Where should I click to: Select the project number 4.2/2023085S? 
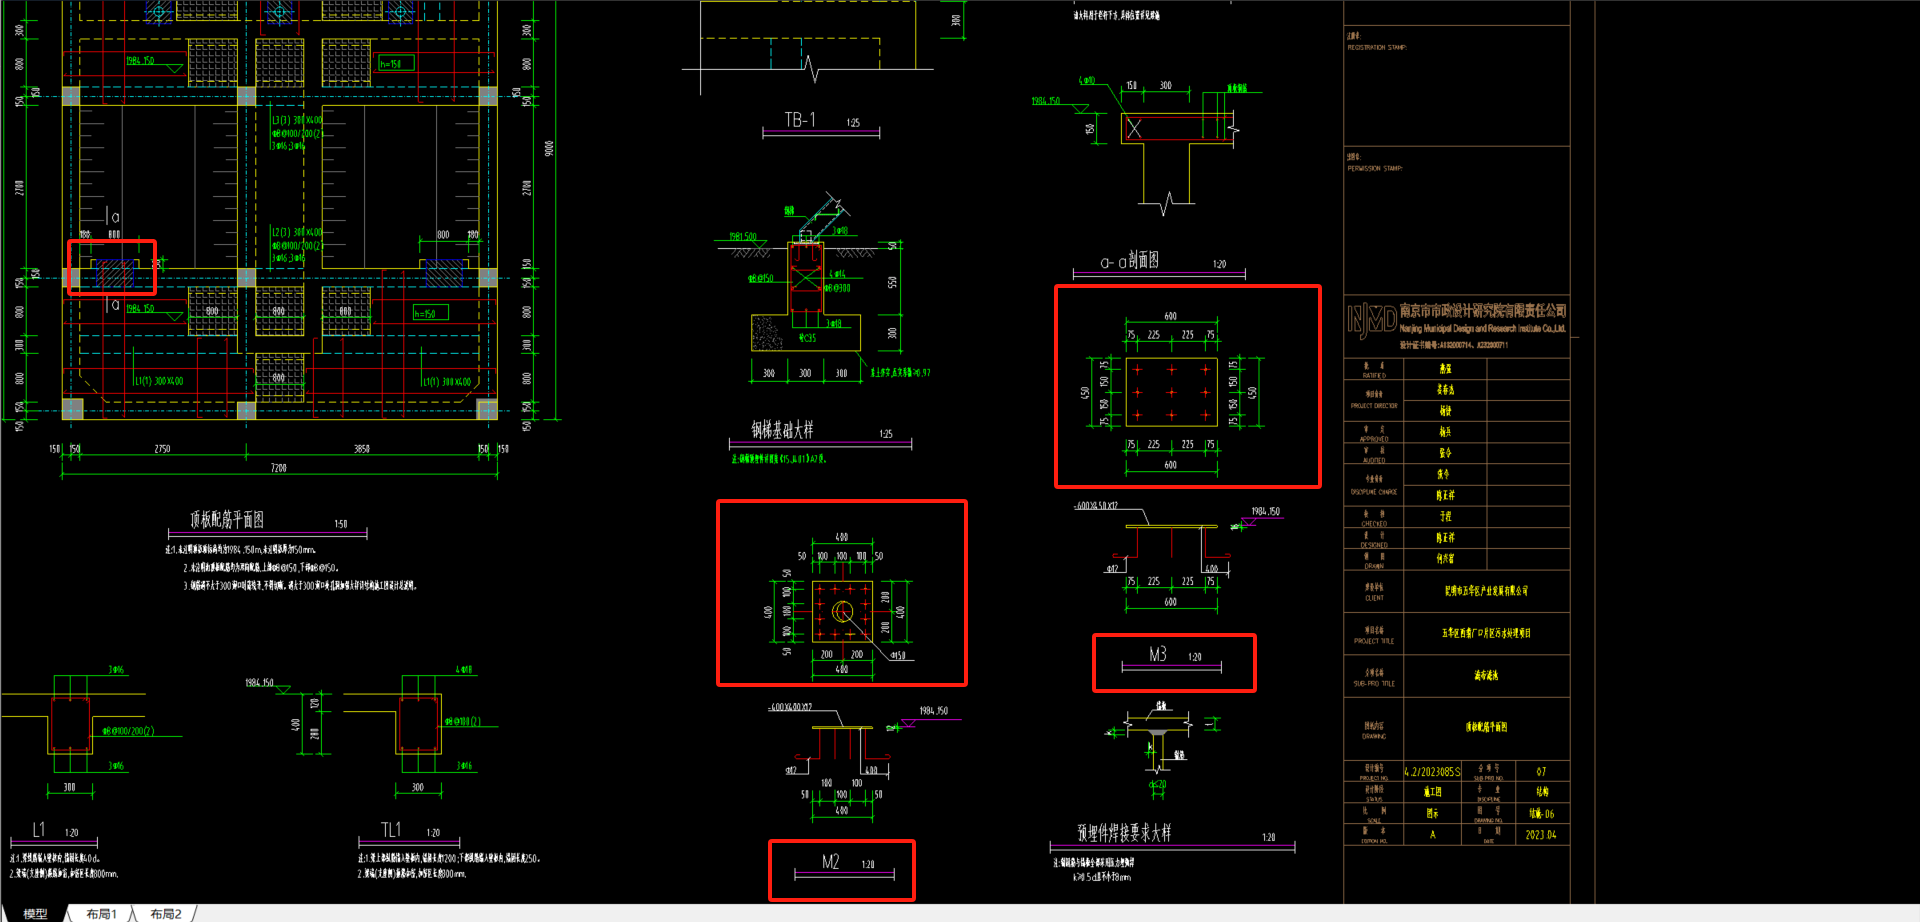(x=1432, y=772)
